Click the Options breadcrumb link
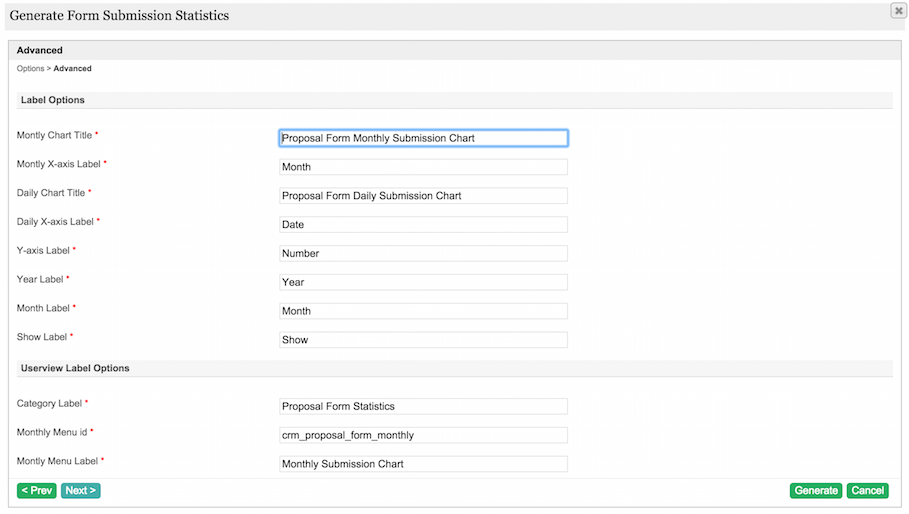909x514 pixels. click(x=30, y=69)
